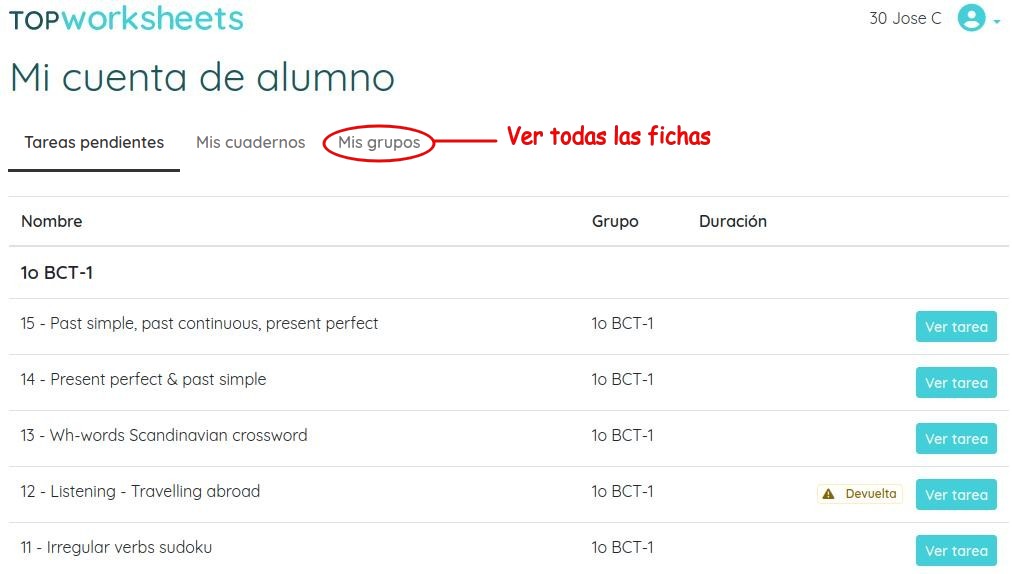
Task: Click Ver tarea for Listening - Travelling abroad
Action: tap(955, 495)
